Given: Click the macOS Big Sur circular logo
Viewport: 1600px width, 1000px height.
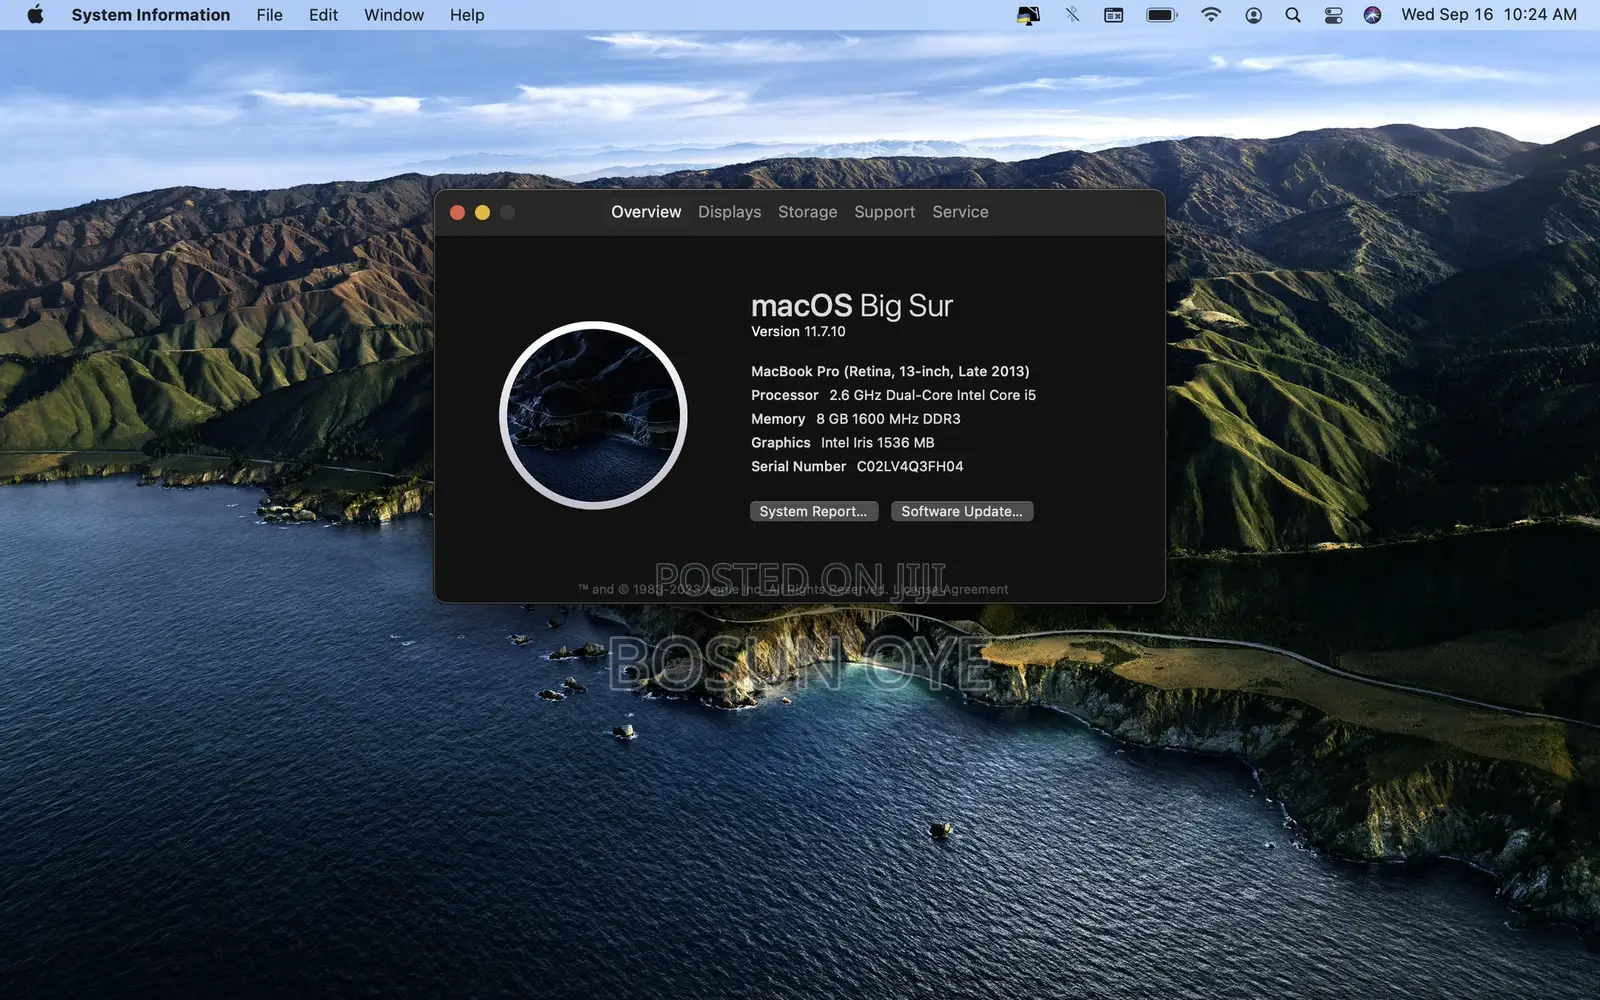Looking at the screenshot, I should 593,415.
